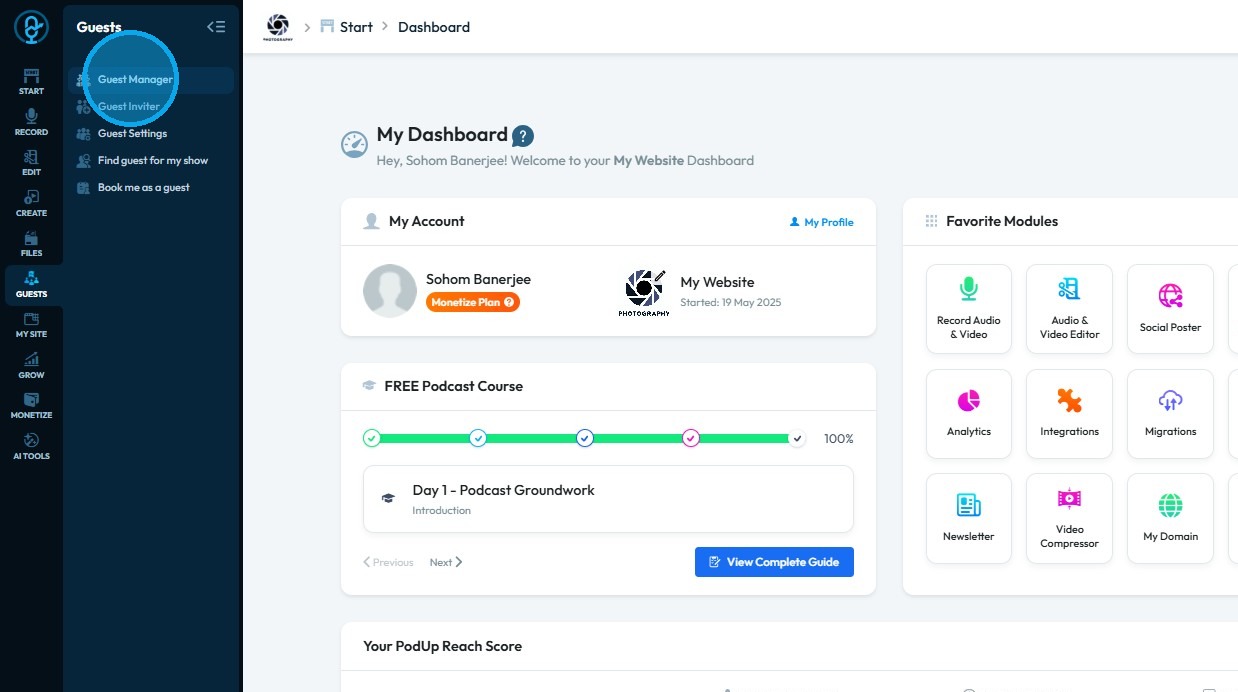Click the Your PodUp Reach Score heading
This screenshot has width=1238, height=692.
[443, 646]
